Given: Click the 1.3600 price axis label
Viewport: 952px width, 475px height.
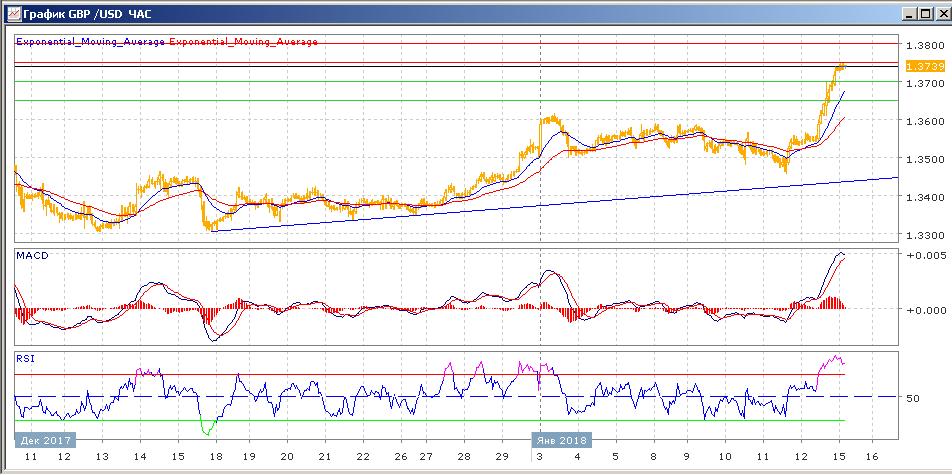Looking at the screenshot, I should [925, 121].
